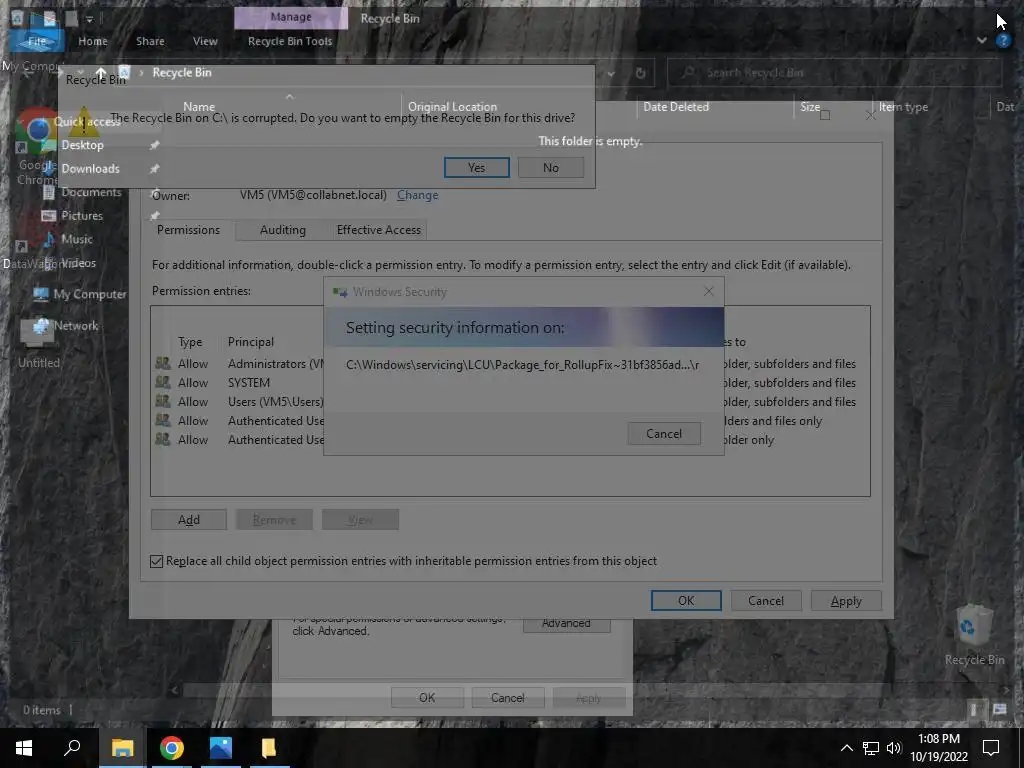This screenshot has height=768, width=1024.
Task: Click the refresh button in address bar
Action: pos(641,73)
